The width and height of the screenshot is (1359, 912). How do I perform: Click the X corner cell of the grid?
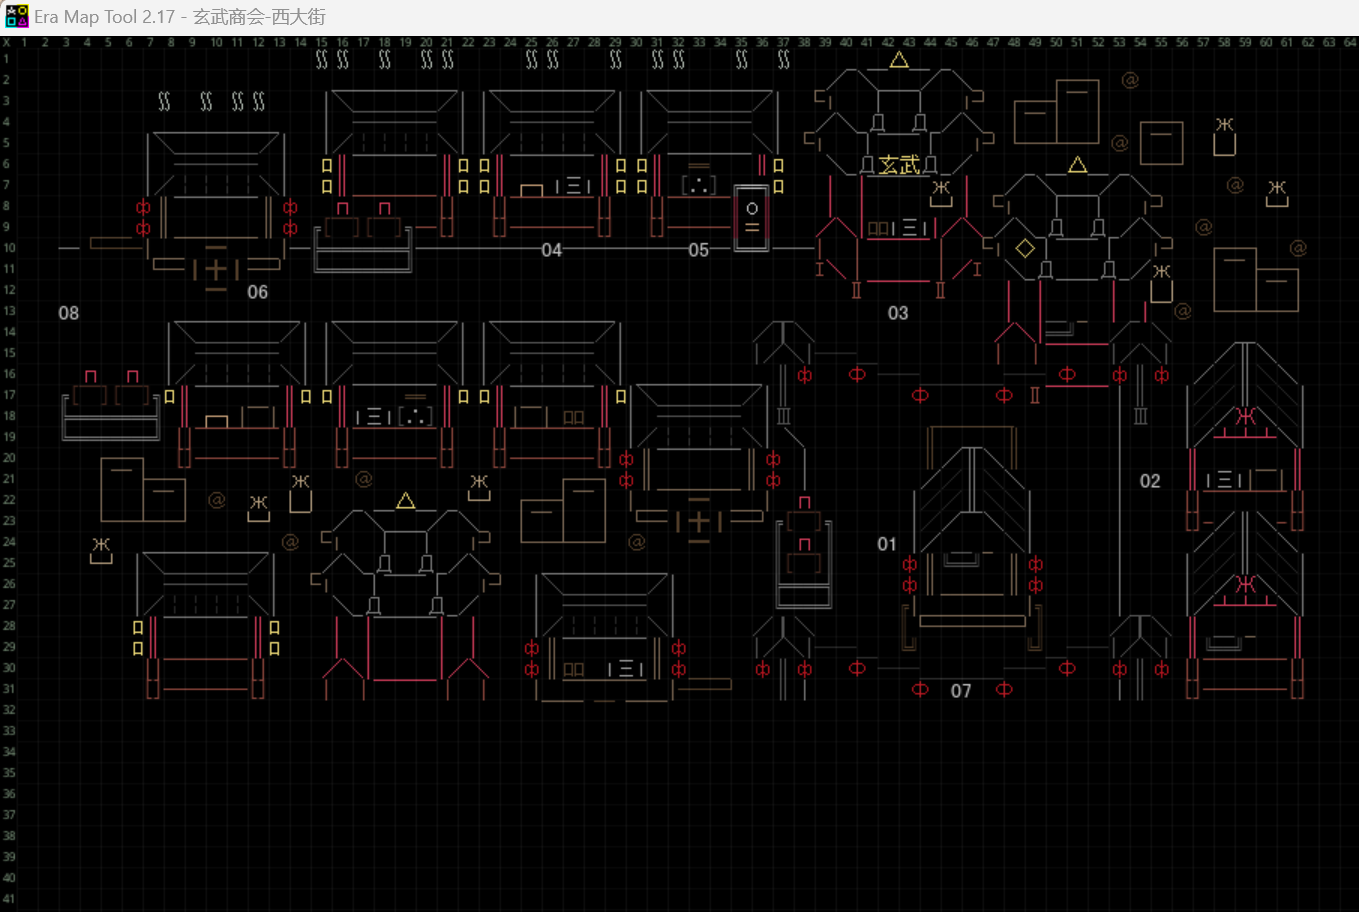point(7,43)
